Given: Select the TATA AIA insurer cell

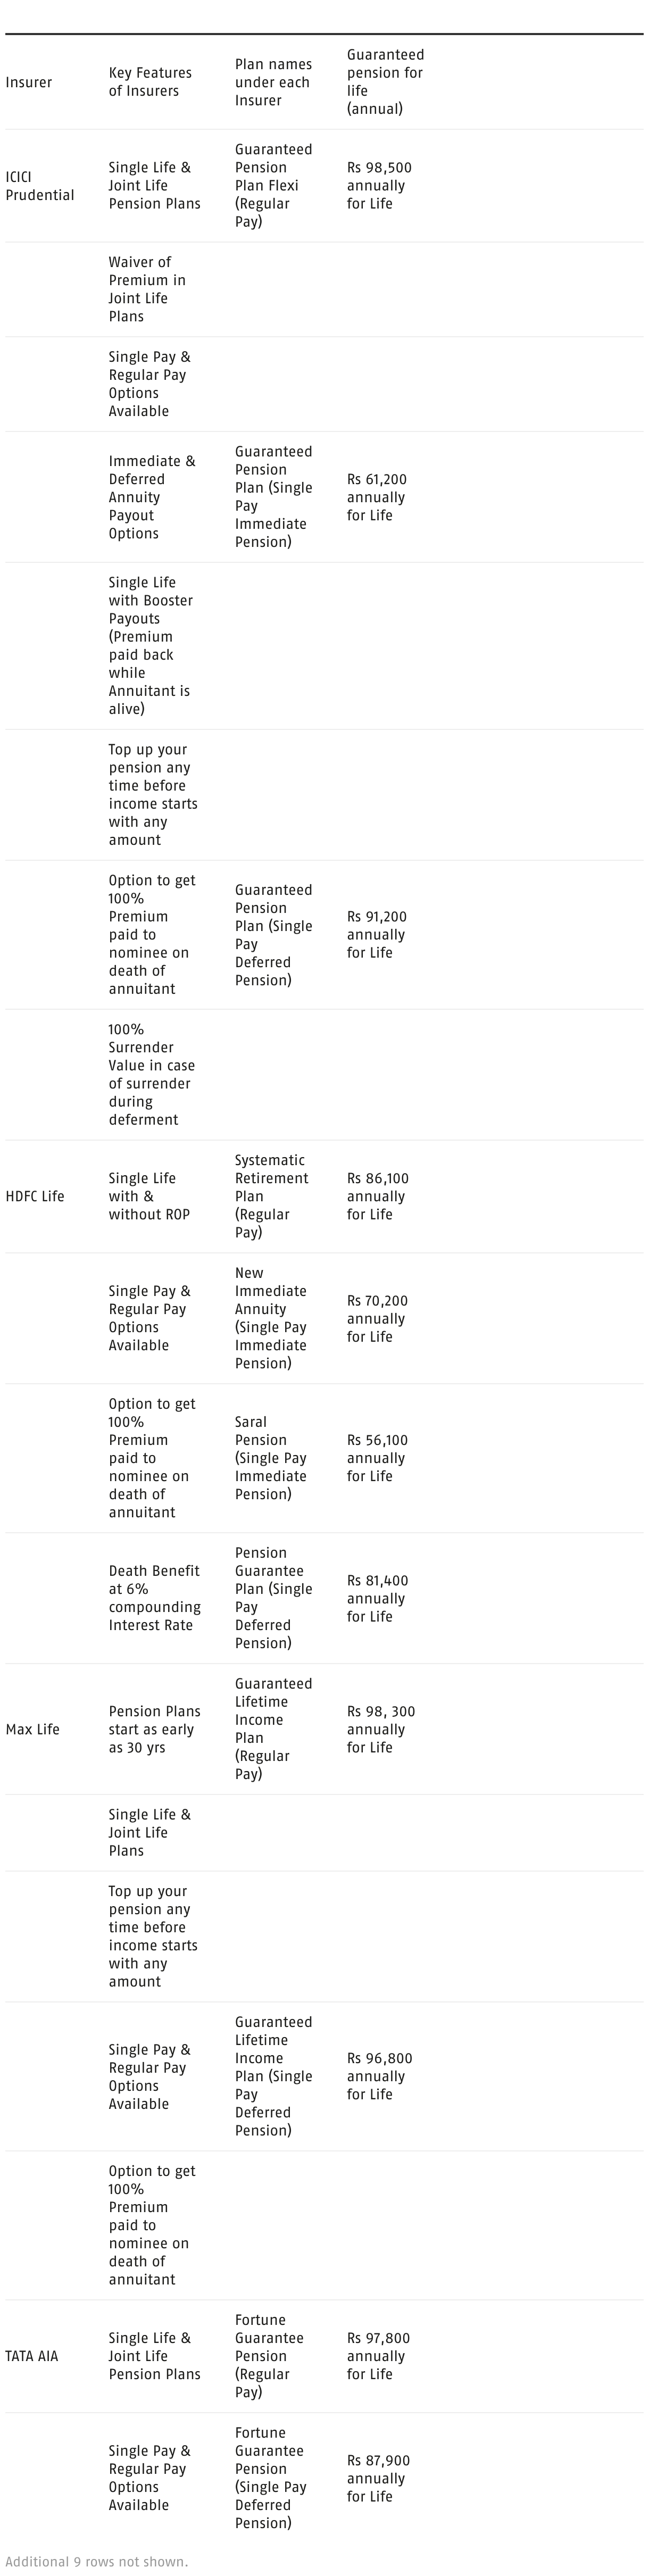Looking at the screenshot, I should point(32,2356).
